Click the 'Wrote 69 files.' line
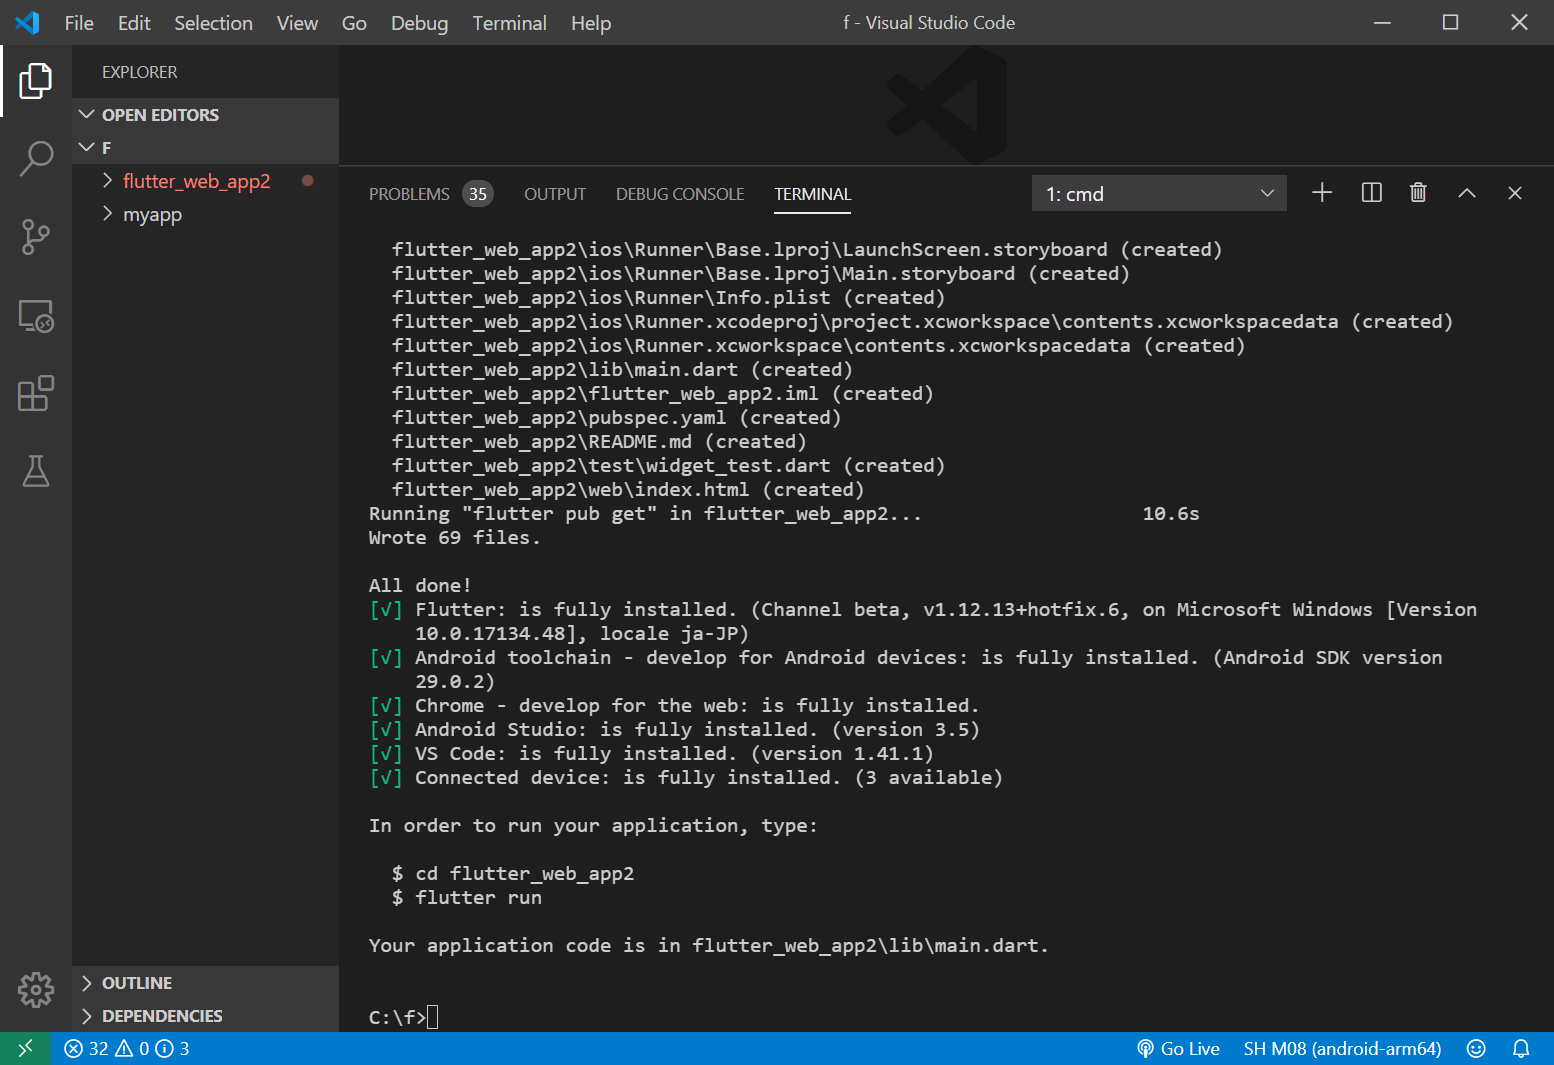1554x1065 pixels. [454, 537]
